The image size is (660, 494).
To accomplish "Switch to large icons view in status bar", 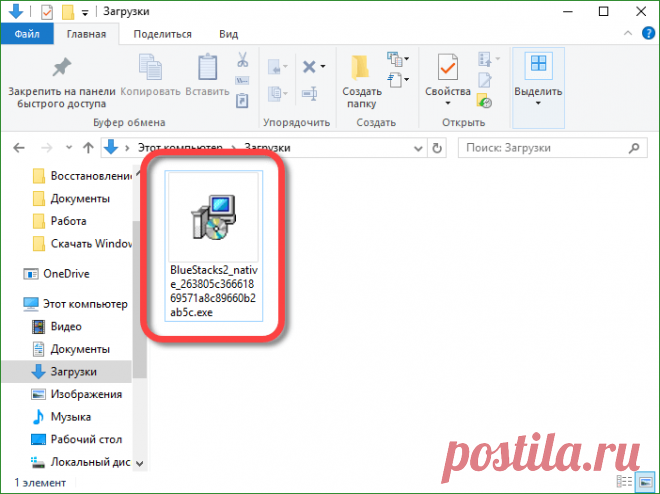I will tap(646, 481).
